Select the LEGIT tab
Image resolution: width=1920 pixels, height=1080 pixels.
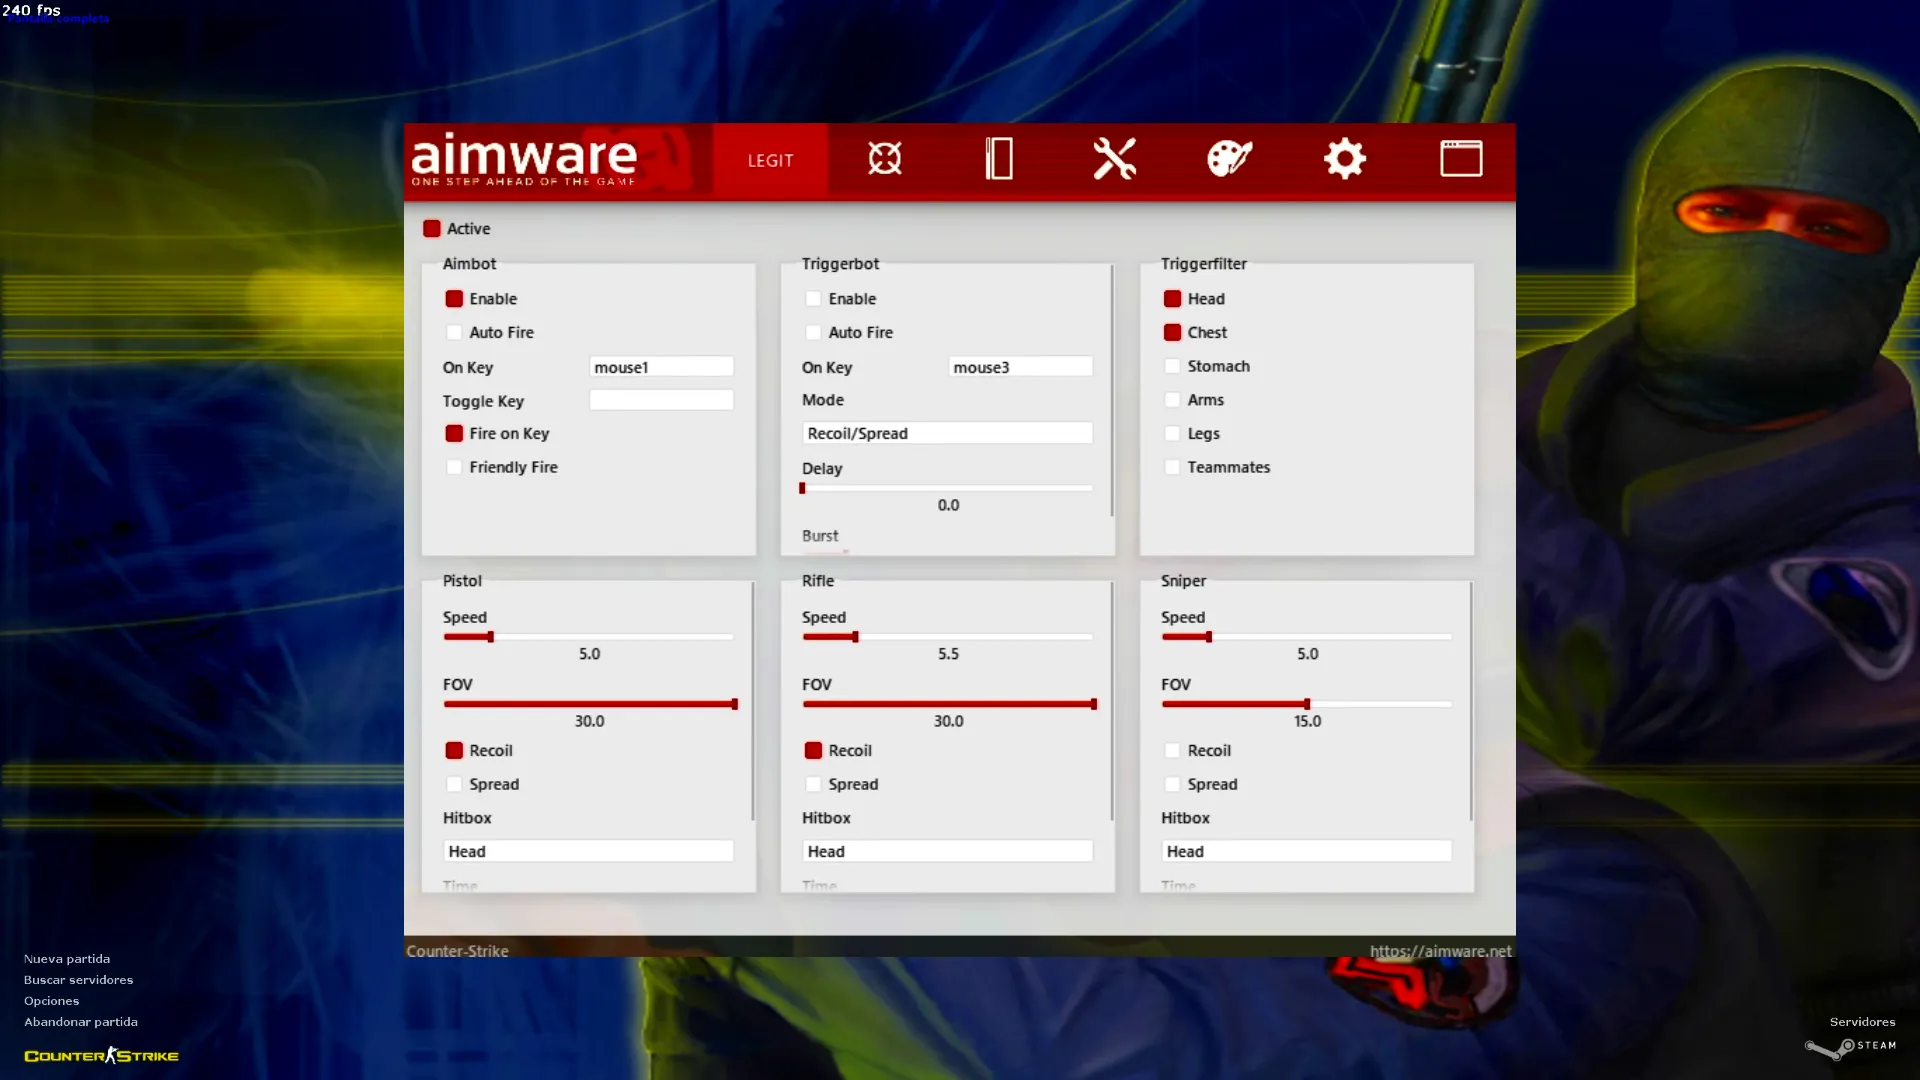(x=770, y=160)
